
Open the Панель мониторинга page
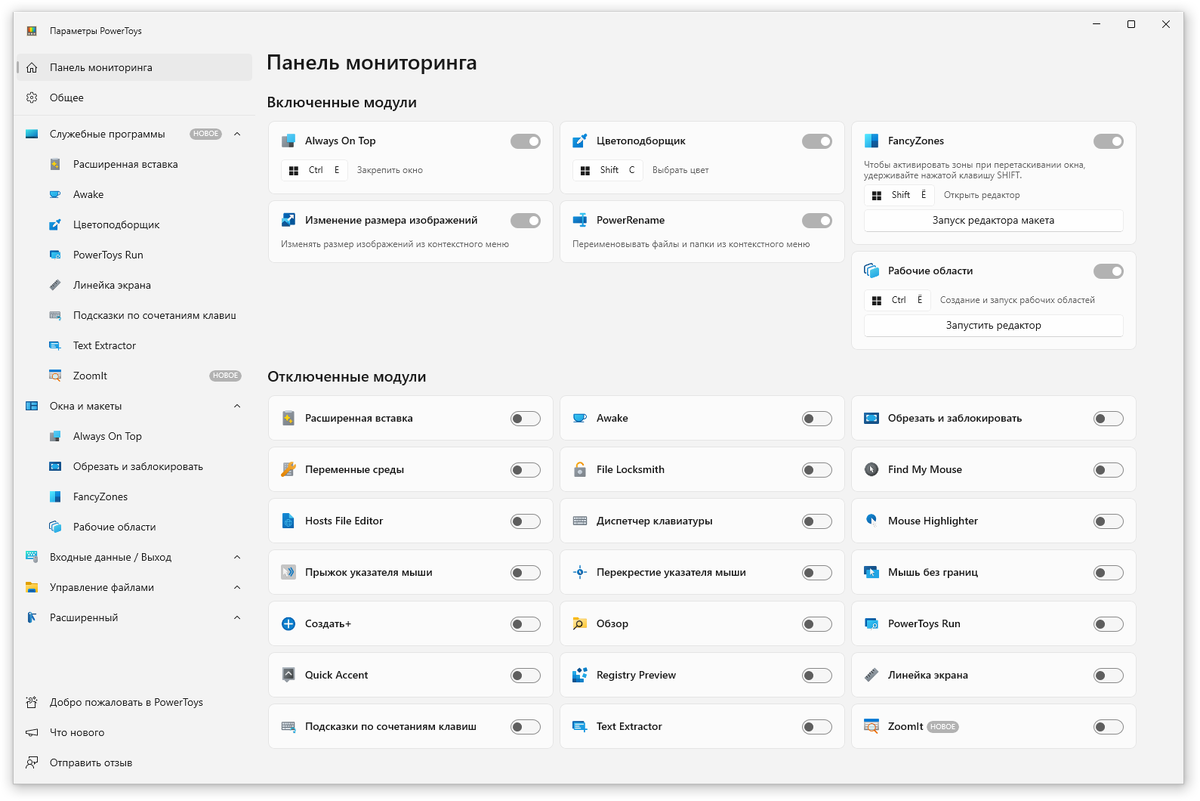(135, 68)
